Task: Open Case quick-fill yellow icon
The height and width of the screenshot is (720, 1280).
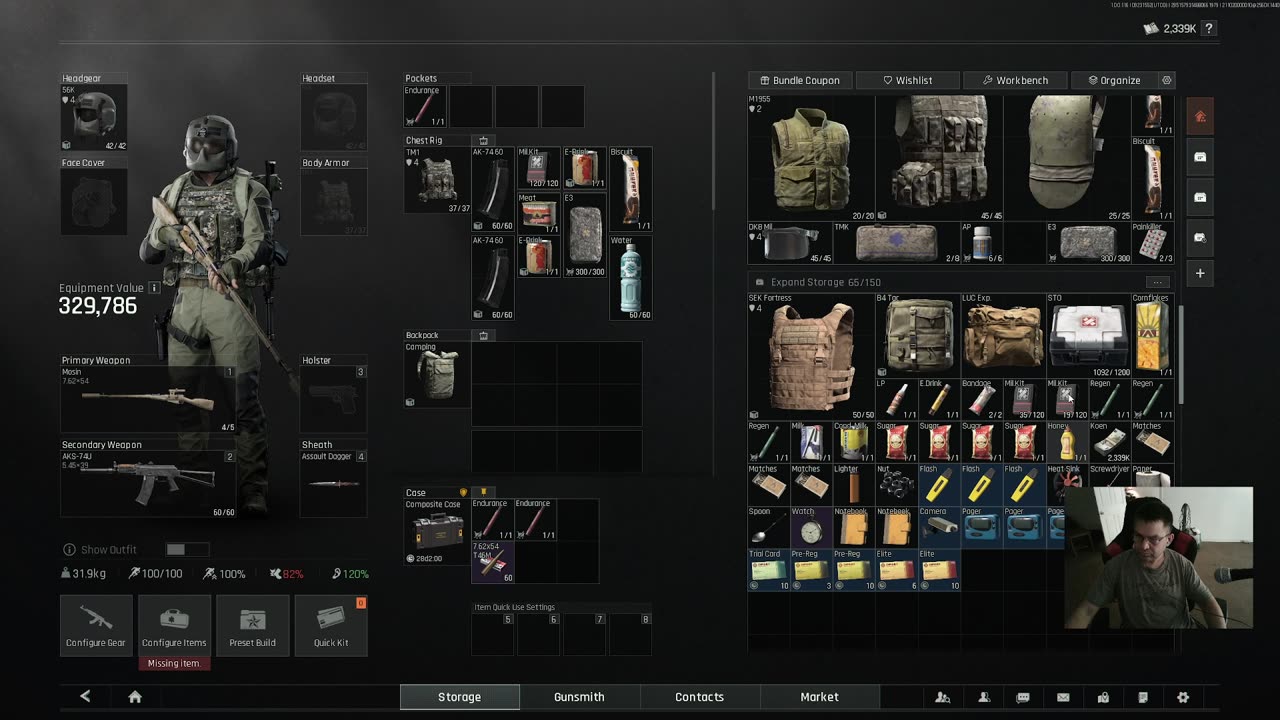Action: coord(484,492)
